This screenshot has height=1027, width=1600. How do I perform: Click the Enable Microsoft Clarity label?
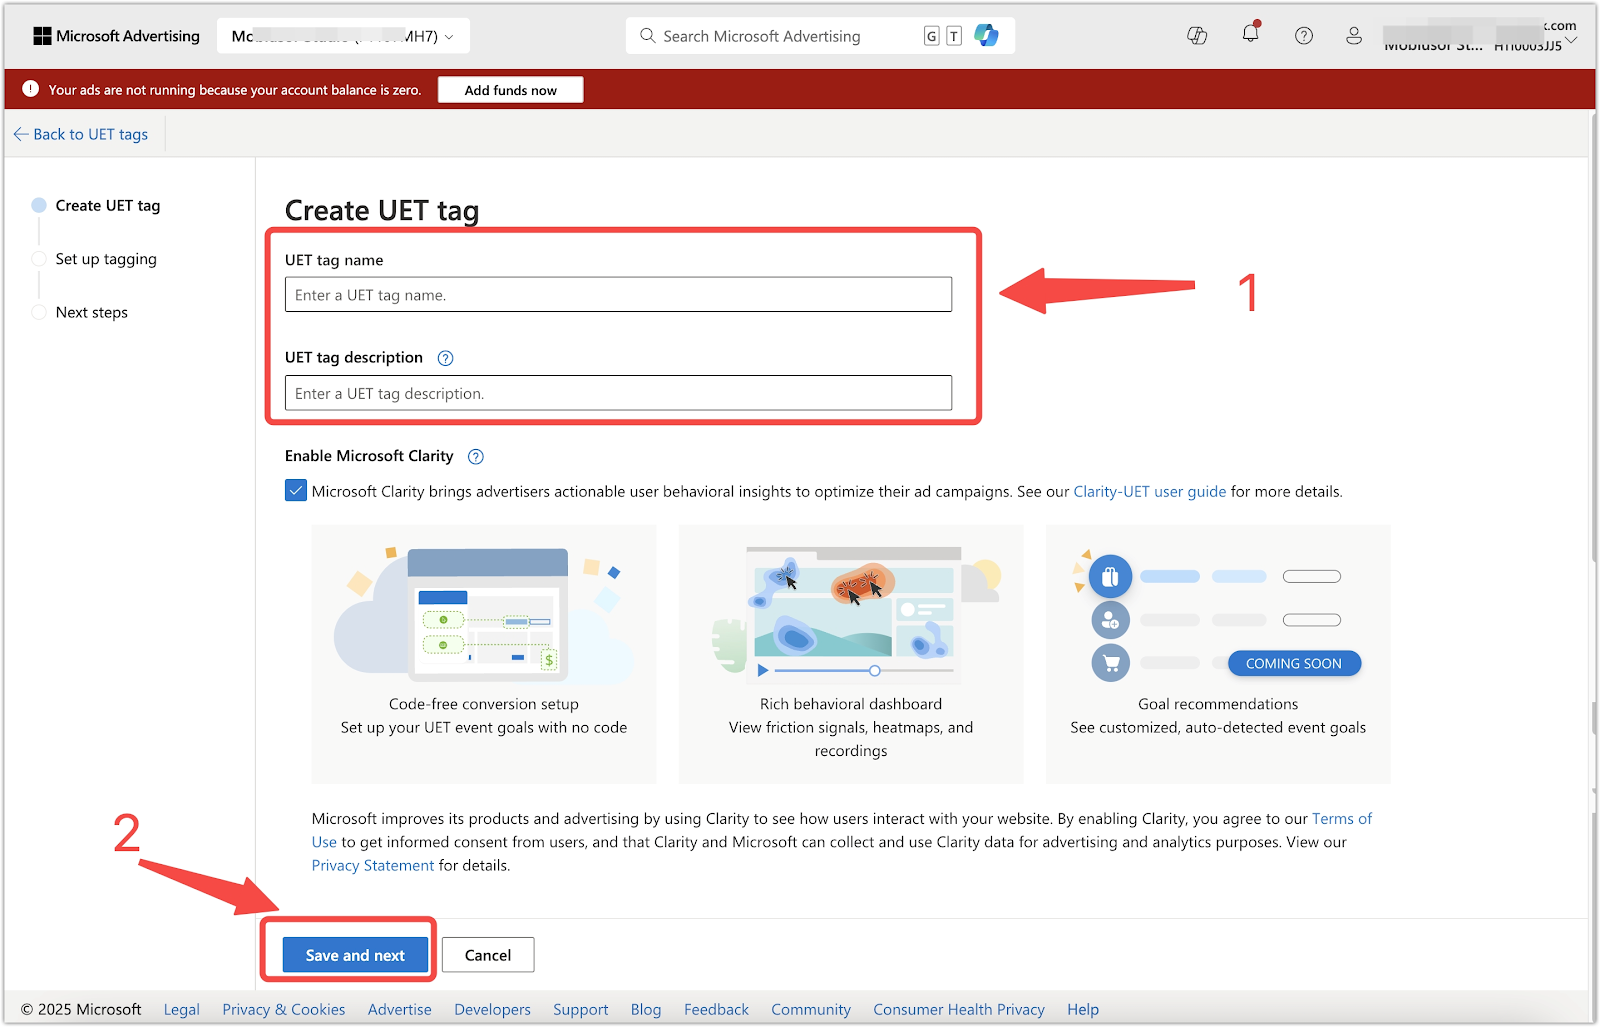[369, 456]
